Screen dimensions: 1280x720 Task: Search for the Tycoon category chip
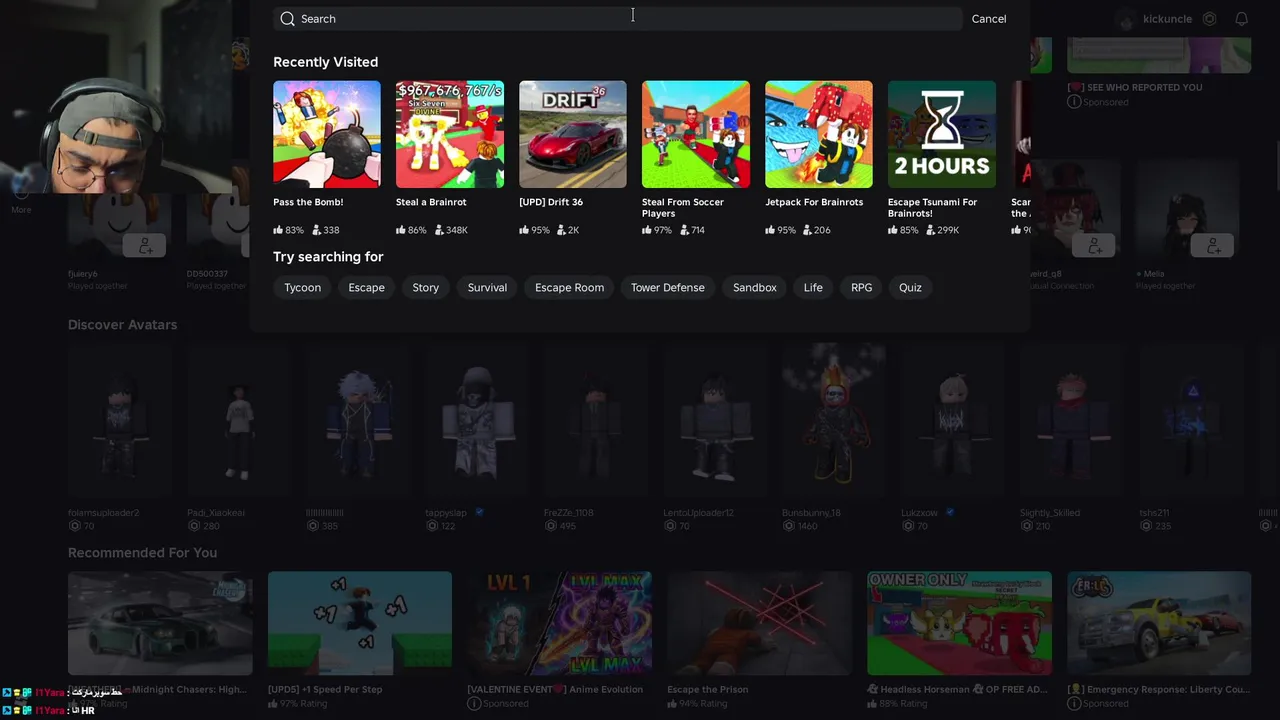point(302,288)
